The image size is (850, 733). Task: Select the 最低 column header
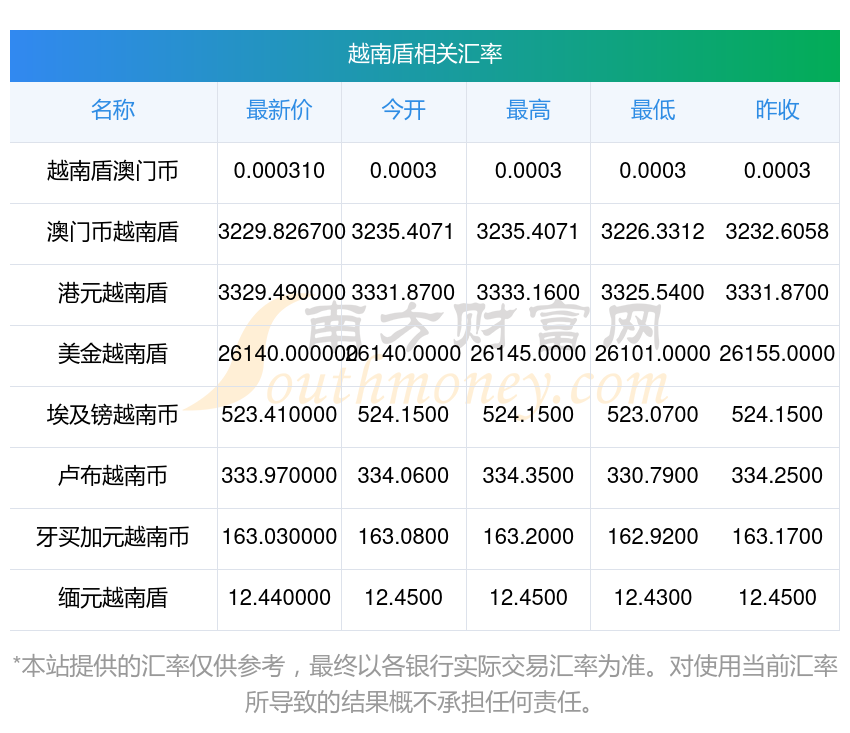tap(653, 110)
